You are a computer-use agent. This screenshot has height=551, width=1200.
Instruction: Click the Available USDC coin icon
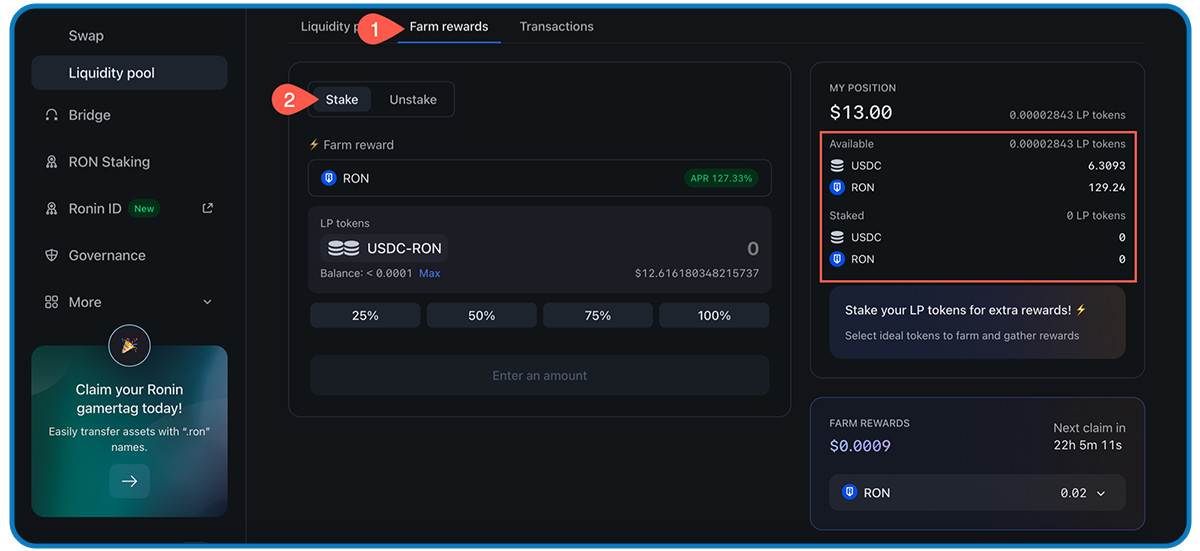pyautogui.click(x=837, y=166)
